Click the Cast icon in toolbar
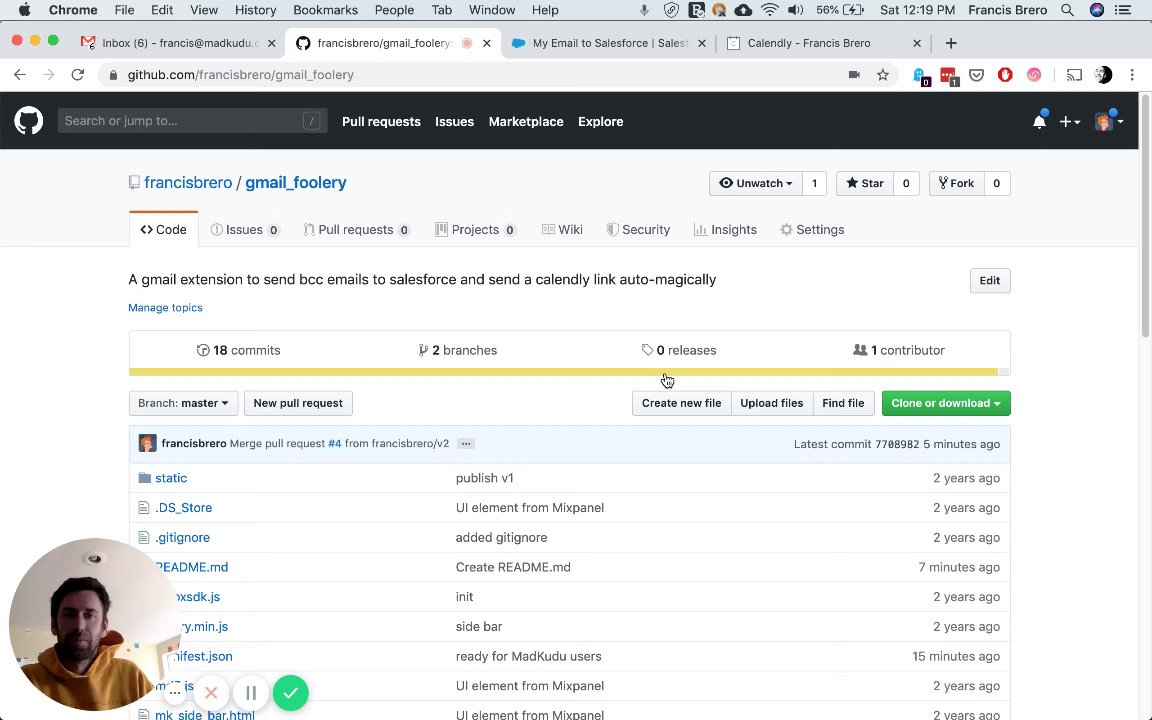The height and width of the screenshot is (720, 1152). point(1074,75)
